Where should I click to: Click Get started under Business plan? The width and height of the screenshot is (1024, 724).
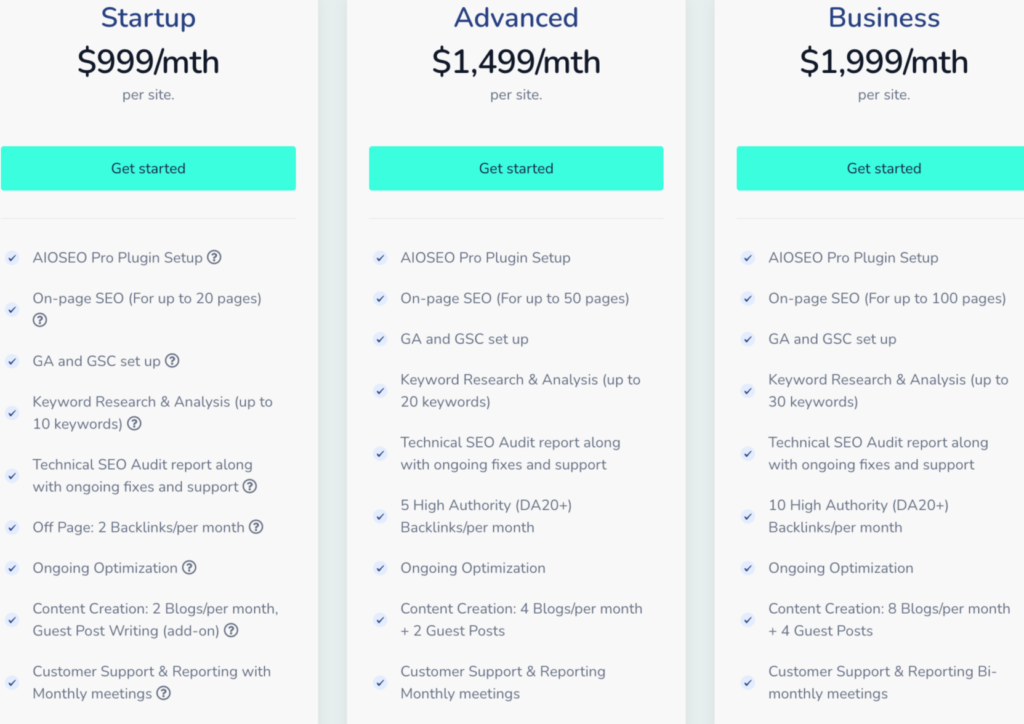884,168
